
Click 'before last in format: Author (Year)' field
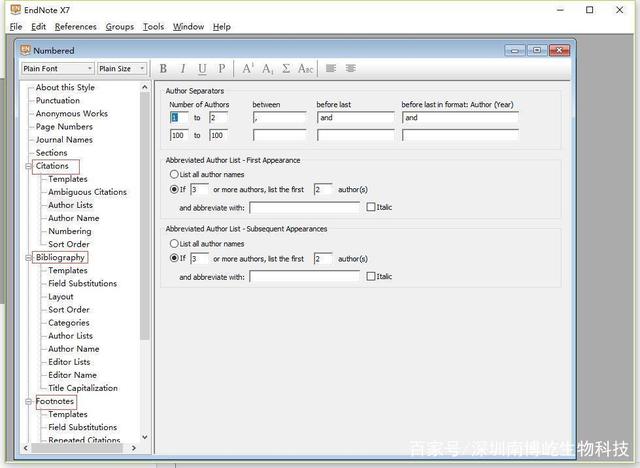coord(460,118)
